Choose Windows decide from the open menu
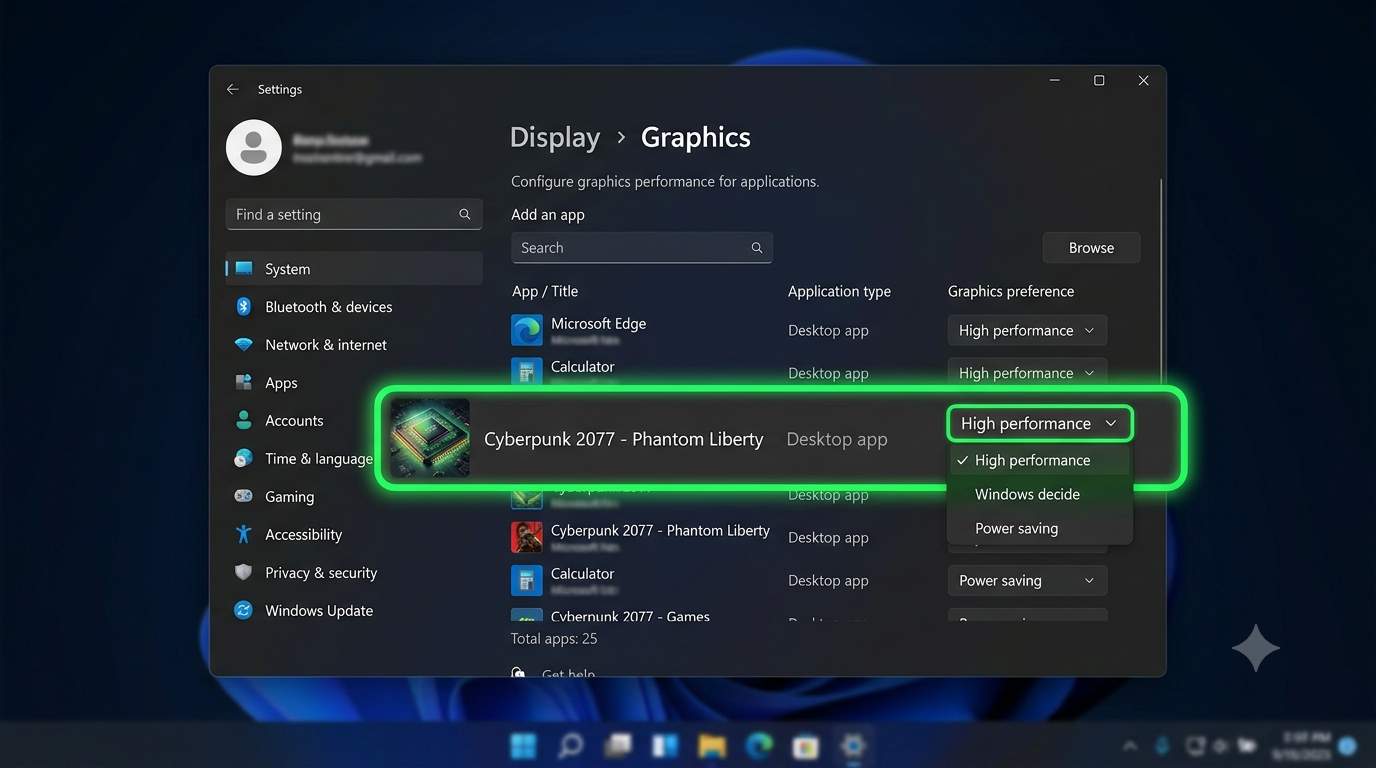Screen dimensions: 1376x768 [1039, 494]
